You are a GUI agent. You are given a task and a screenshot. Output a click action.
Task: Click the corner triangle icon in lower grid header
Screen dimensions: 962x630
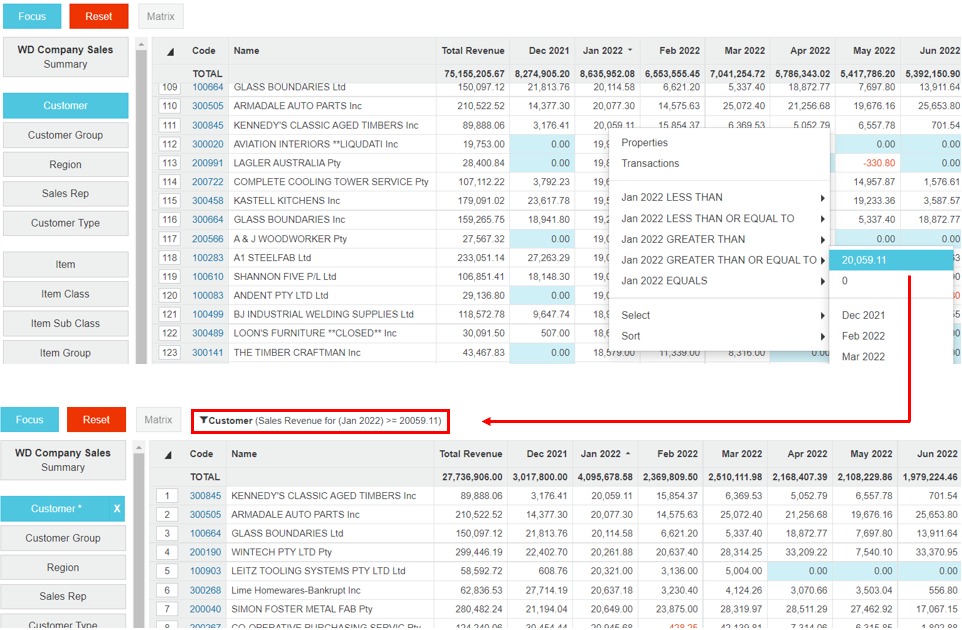click(x=167, y=454)
